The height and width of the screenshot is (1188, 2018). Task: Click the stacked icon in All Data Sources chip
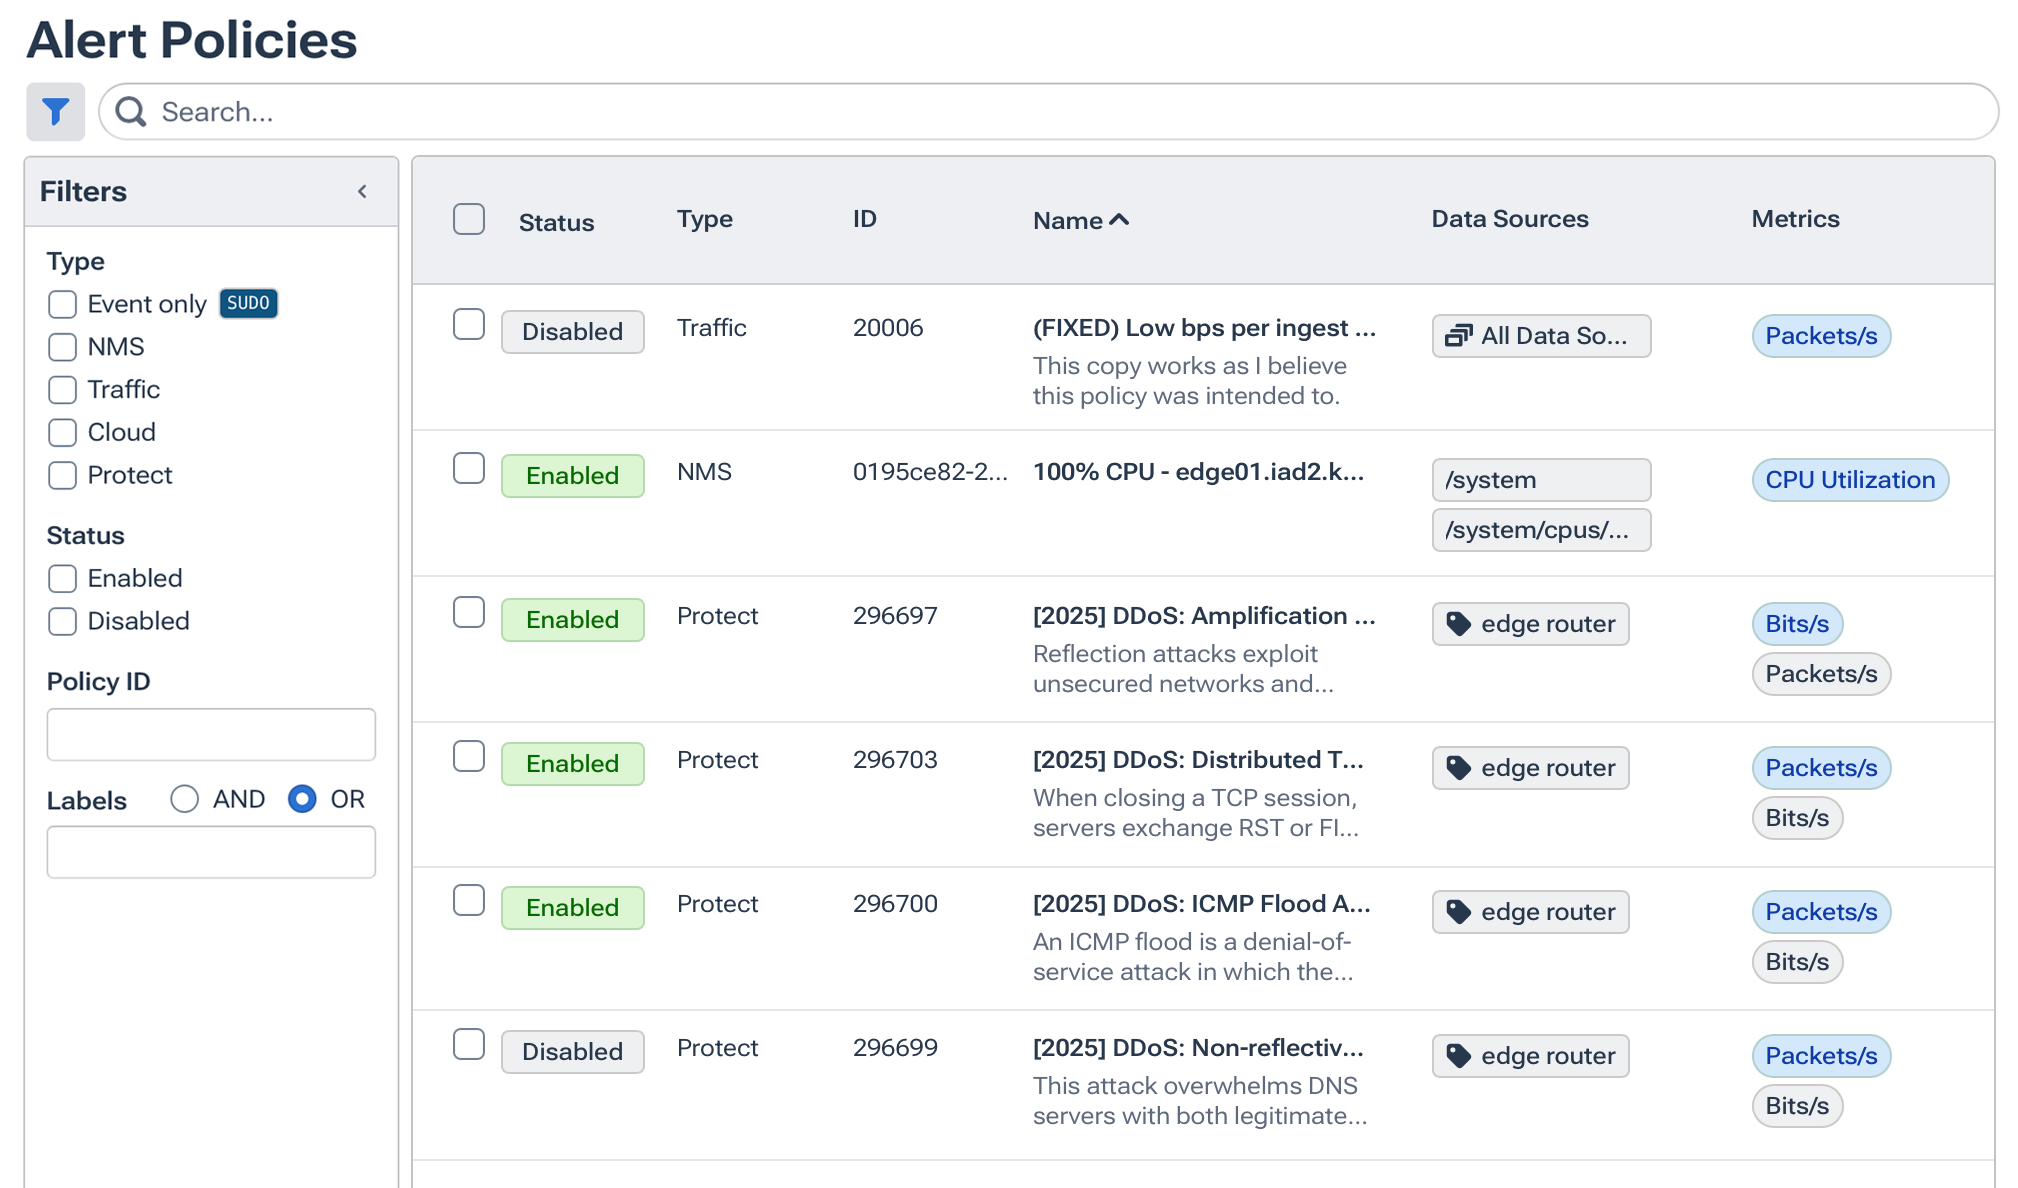click(1458, 336)
